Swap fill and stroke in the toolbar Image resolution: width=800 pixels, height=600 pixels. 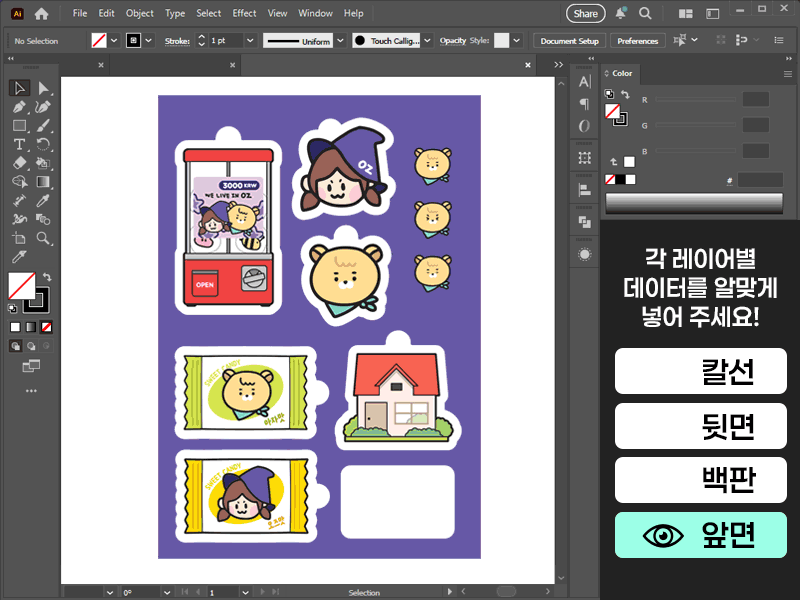47,277
